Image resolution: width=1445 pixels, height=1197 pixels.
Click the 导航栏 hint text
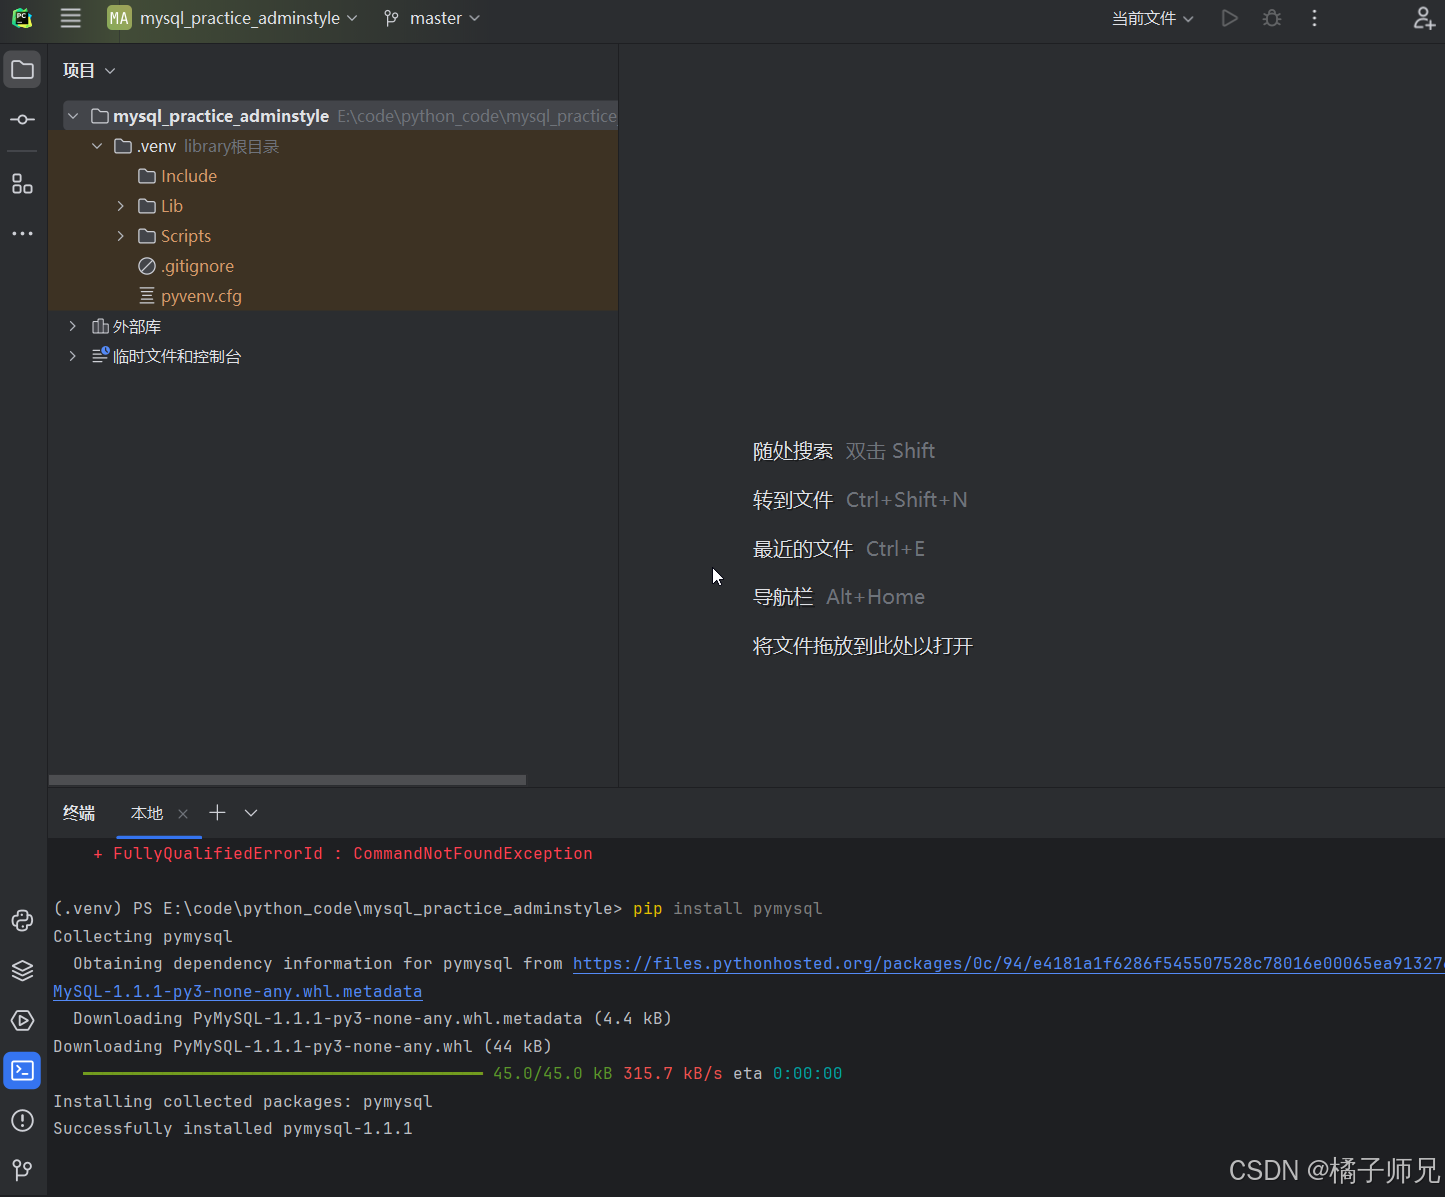783,597
